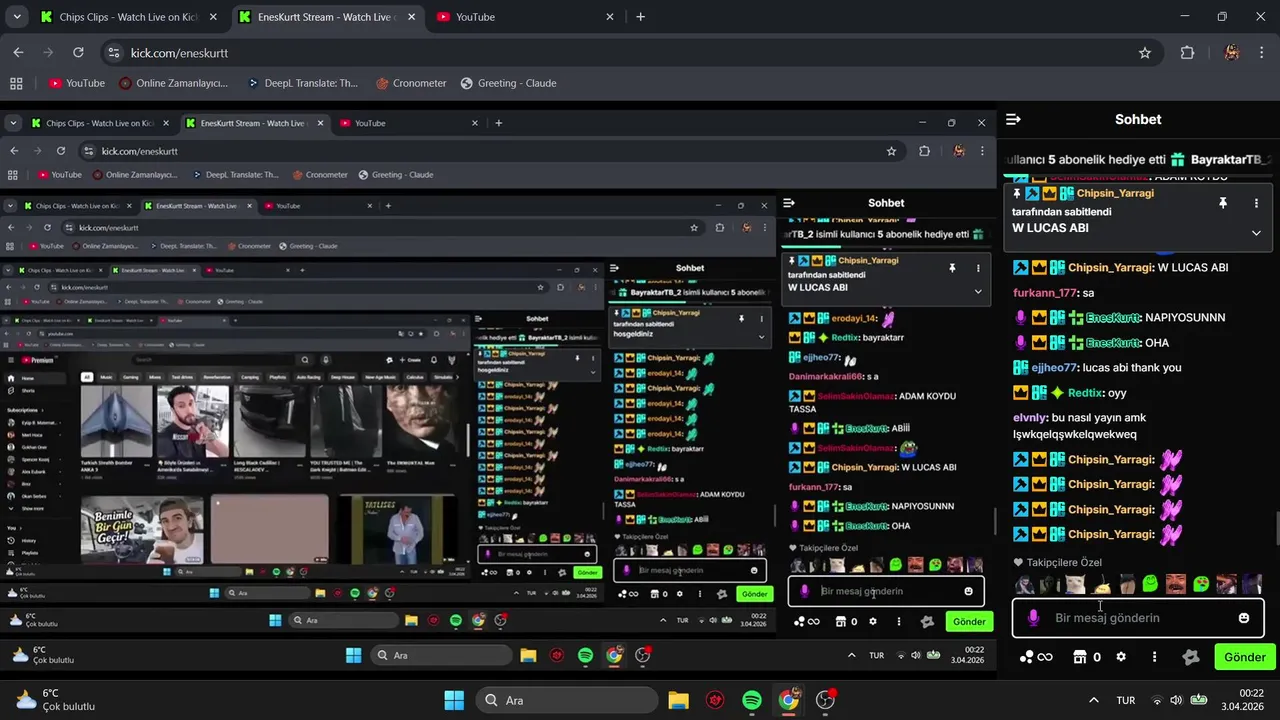Focus the outer kick.com/eneskurtt address bar
Image resolution: width=1280 pixels, height=720 pixels.
[628, 53]
